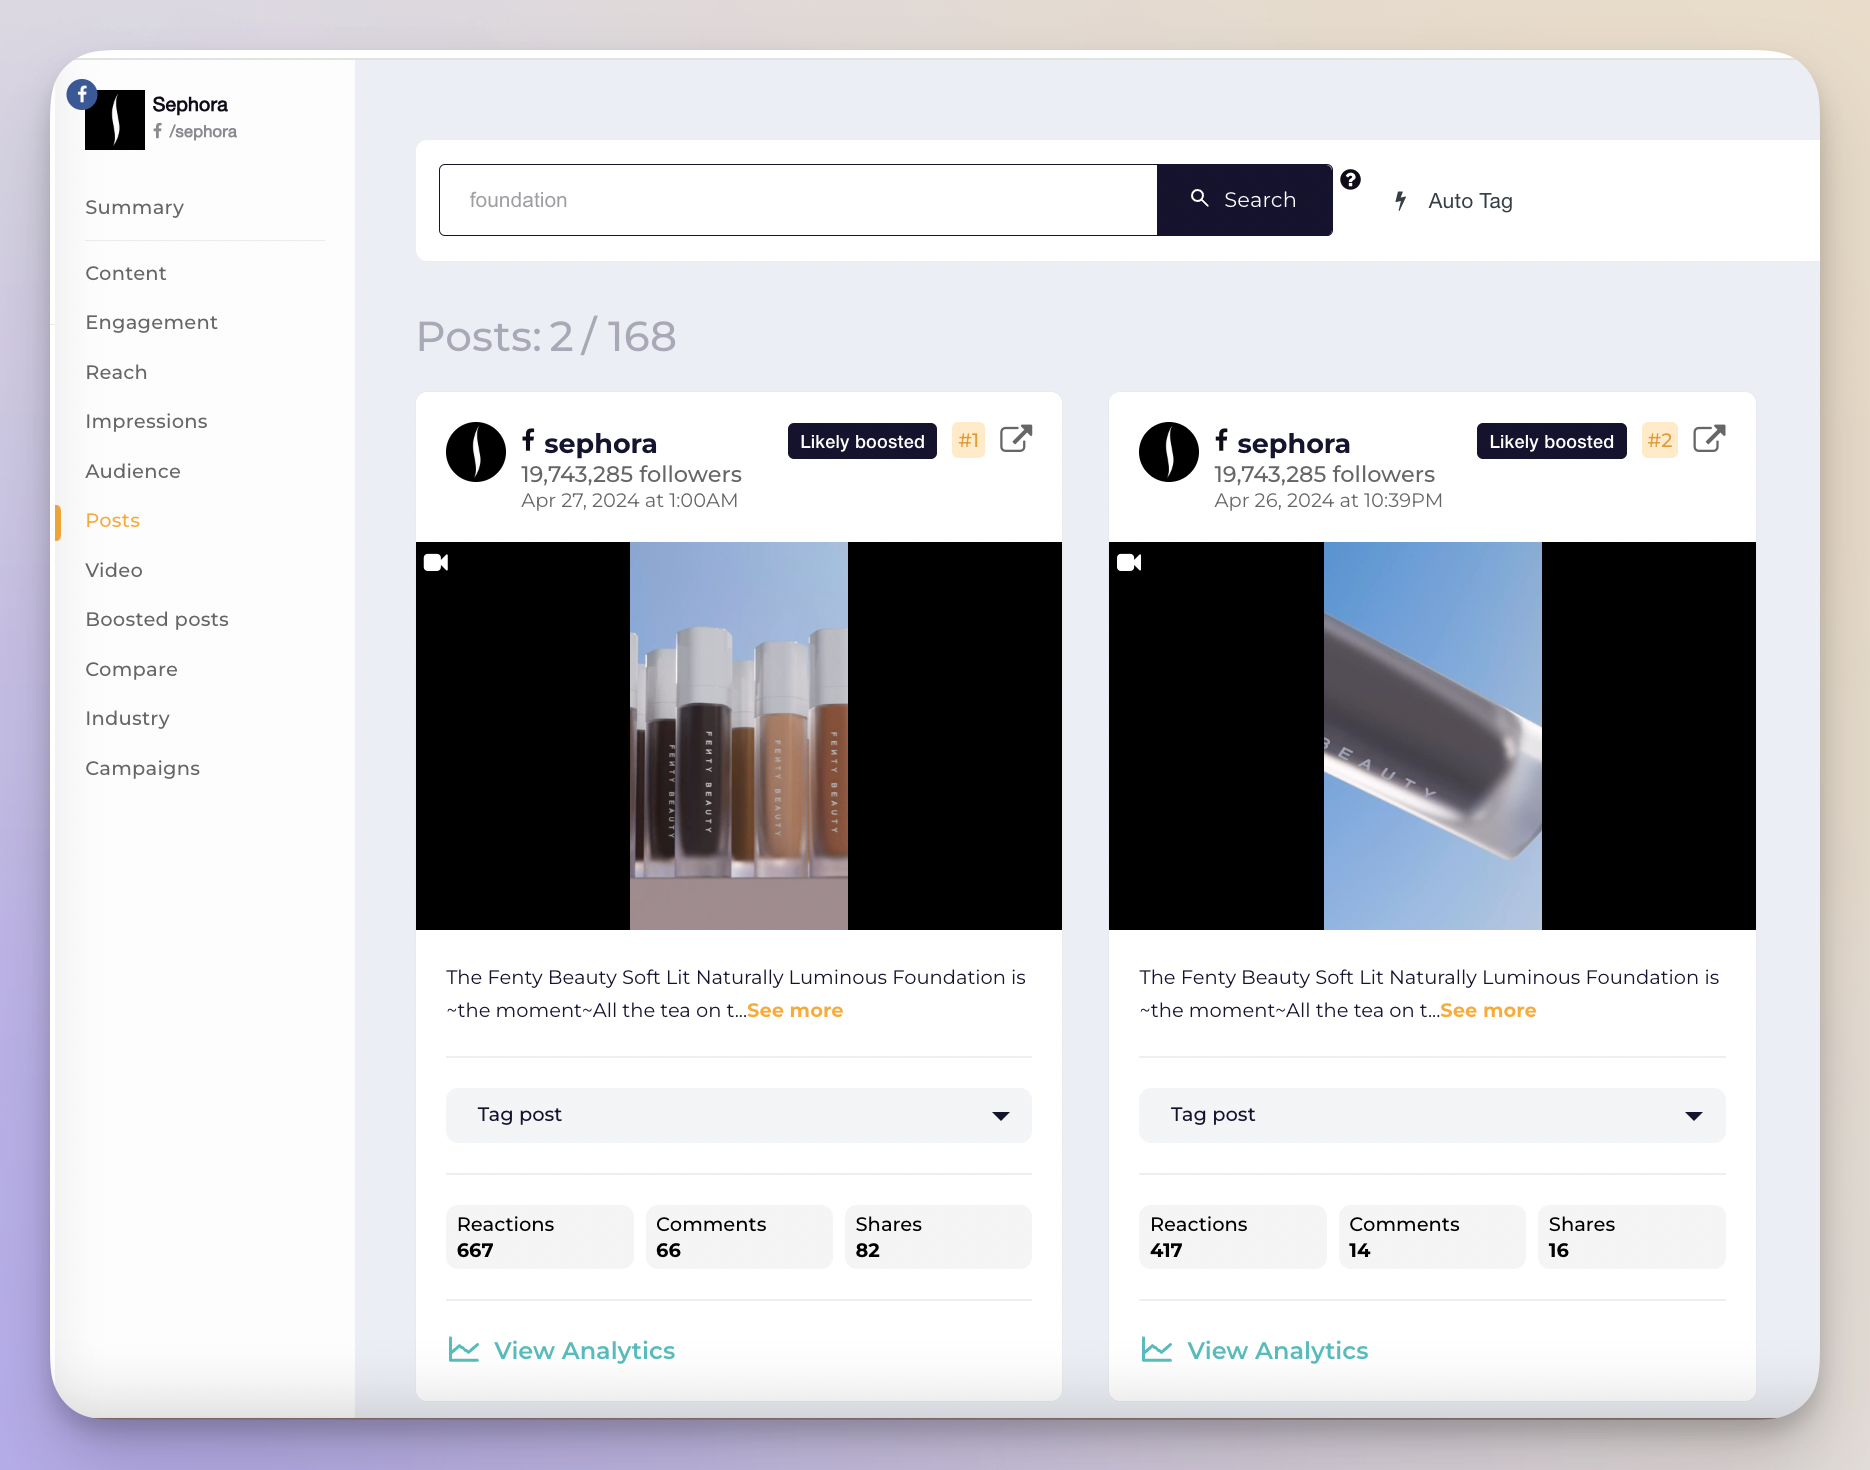The image size is (1870, 1470).
Task: Open the Summary section
Action: 134,208
